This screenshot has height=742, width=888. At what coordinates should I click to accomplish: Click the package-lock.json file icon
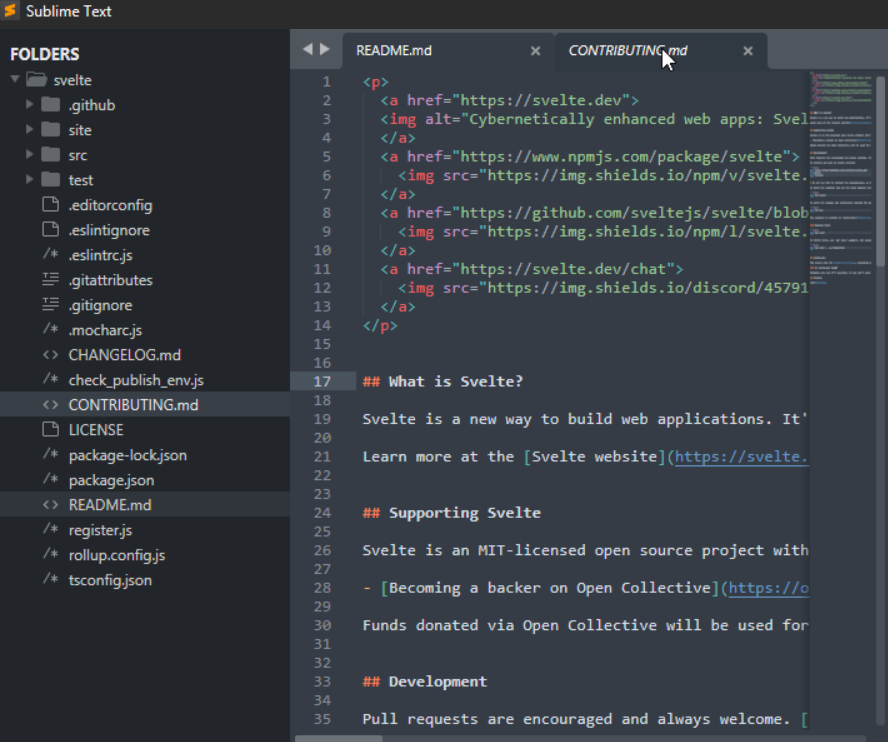pos(50,454)
